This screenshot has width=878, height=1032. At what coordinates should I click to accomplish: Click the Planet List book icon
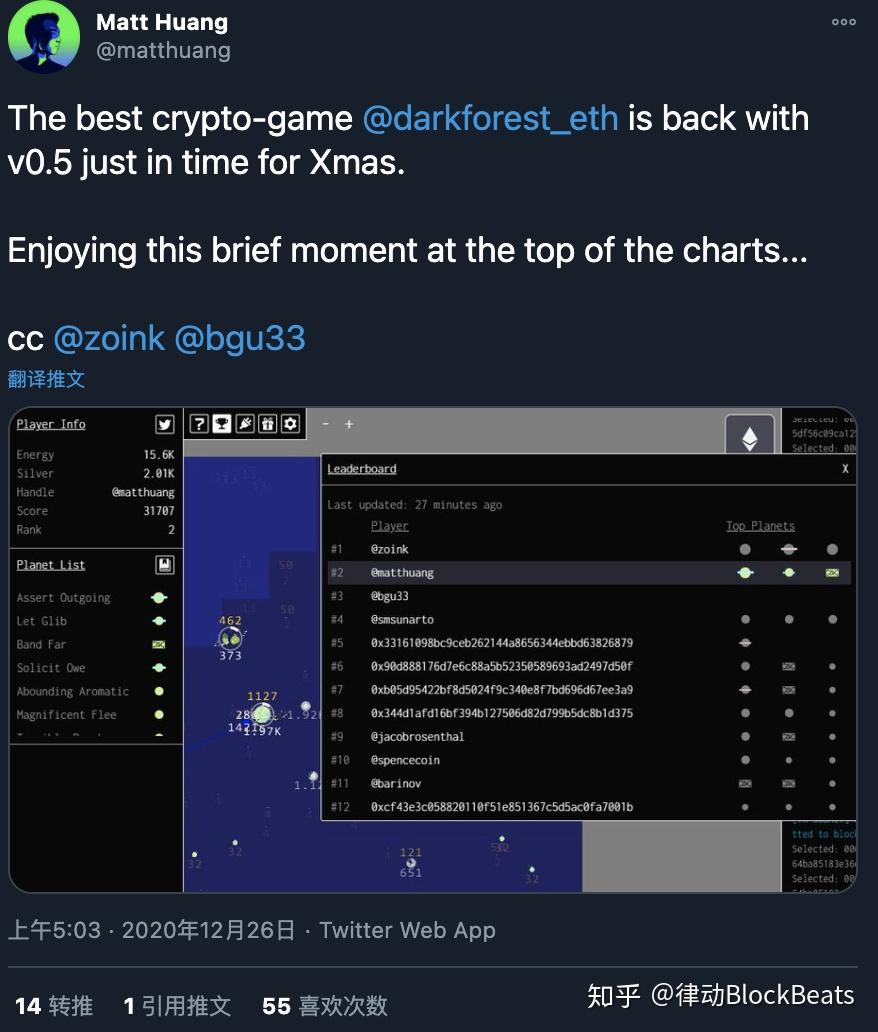pos(165,565)
